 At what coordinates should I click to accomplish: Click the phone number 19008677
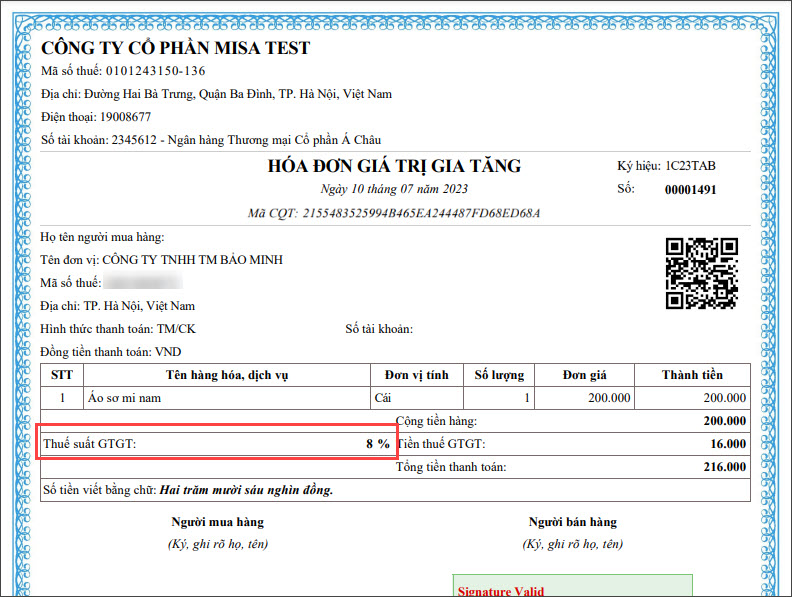tap(125, 117)
